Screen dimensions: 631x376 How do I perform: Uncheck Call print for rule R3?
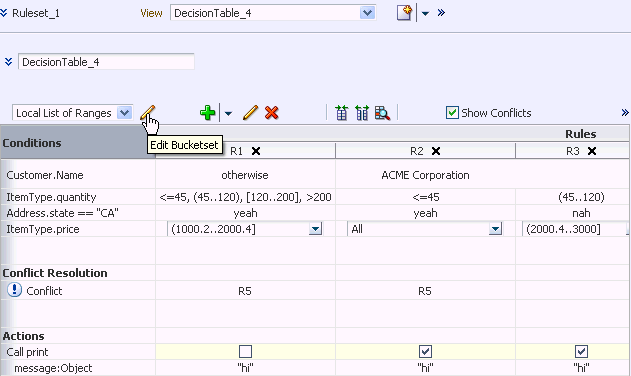(x=581, y=351)
